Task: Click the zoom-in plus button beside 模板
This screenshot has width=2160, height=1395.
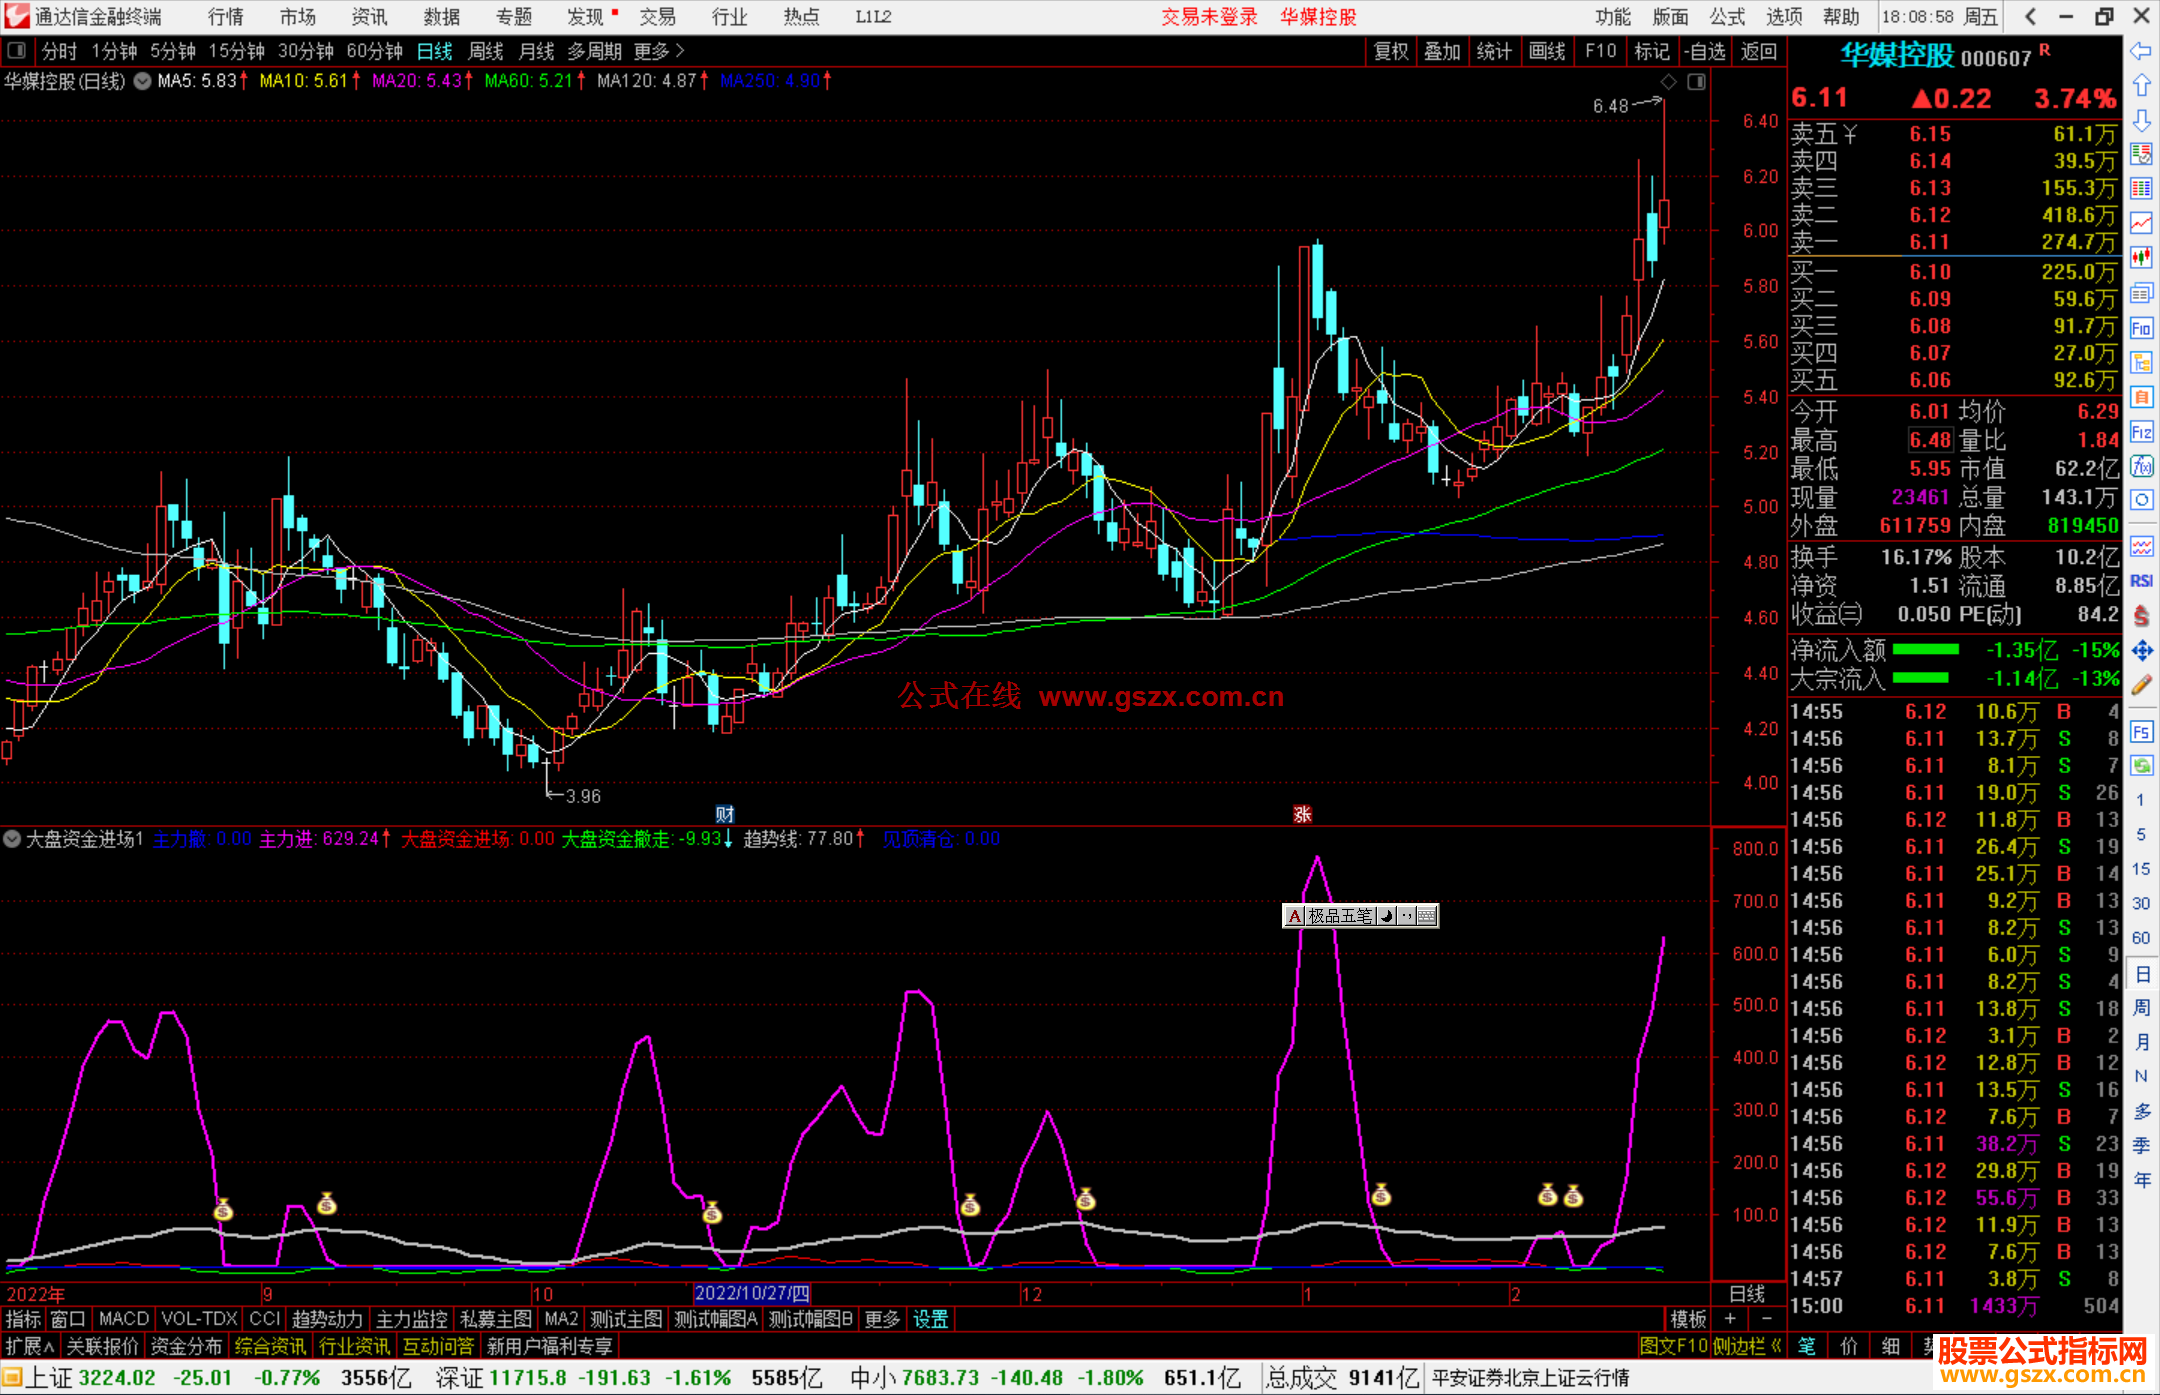Action: point(1730,1319)
